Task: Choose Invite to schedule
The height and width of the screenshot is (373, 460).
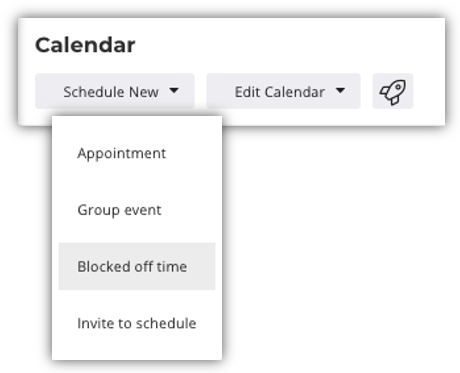Action: 137,323
